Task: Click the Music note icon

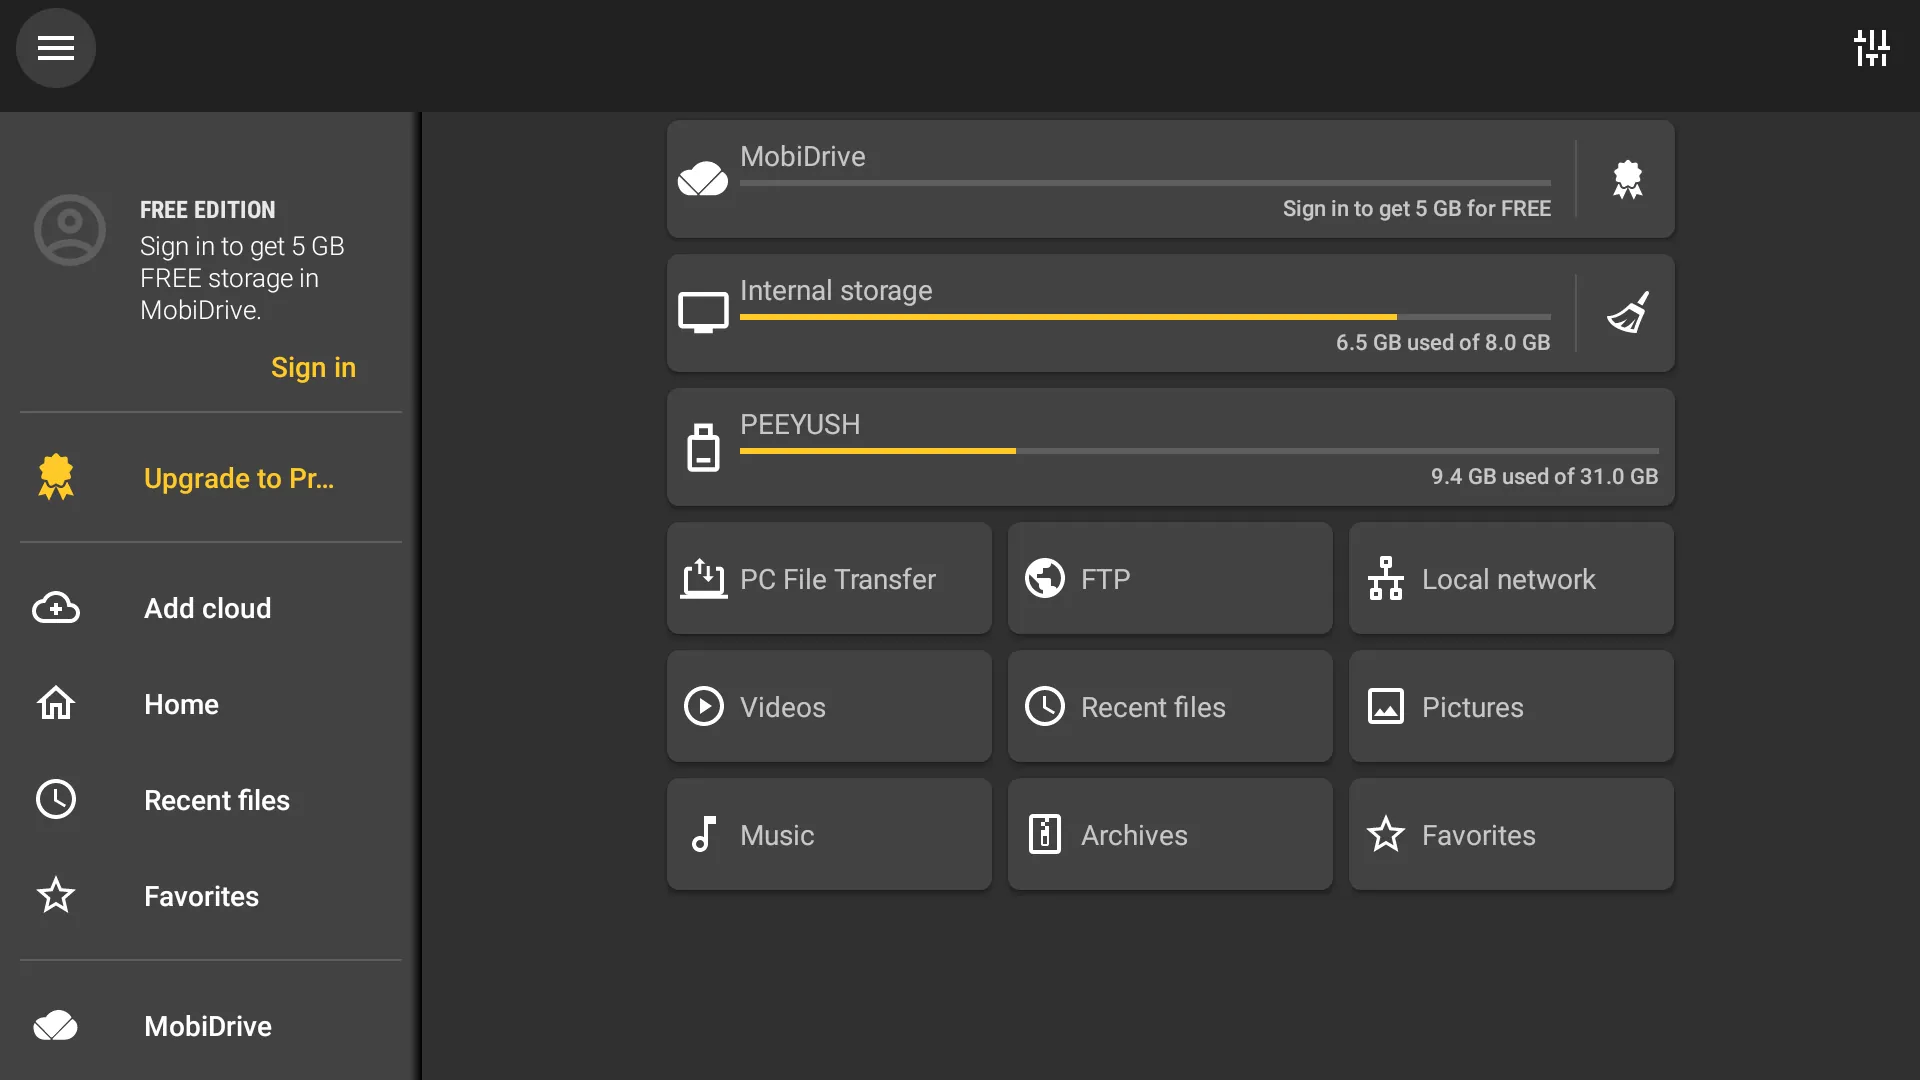Action: pyautogui.click(x=704, y=834)
